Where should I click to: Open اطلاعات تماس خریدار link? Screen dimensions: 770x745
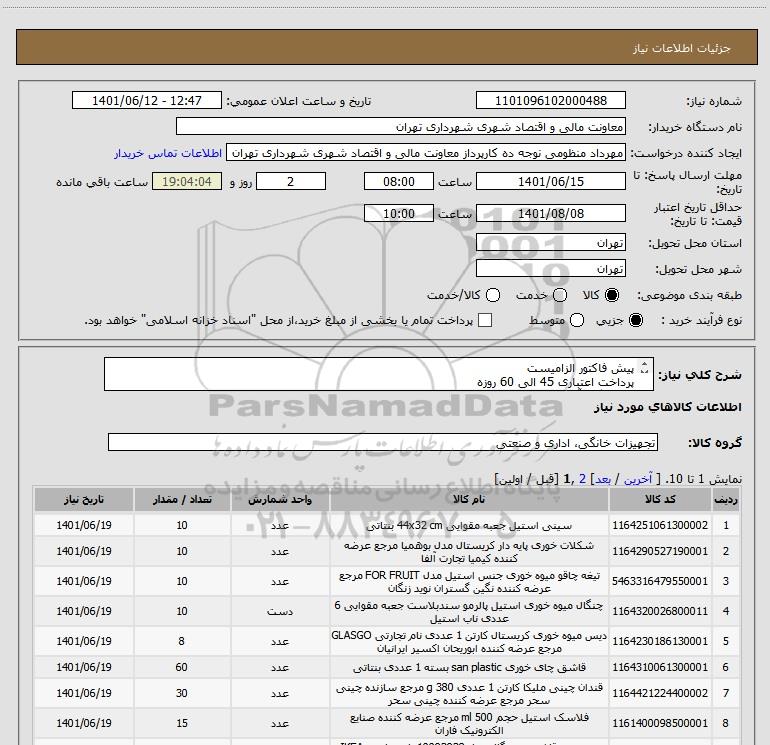168,153
